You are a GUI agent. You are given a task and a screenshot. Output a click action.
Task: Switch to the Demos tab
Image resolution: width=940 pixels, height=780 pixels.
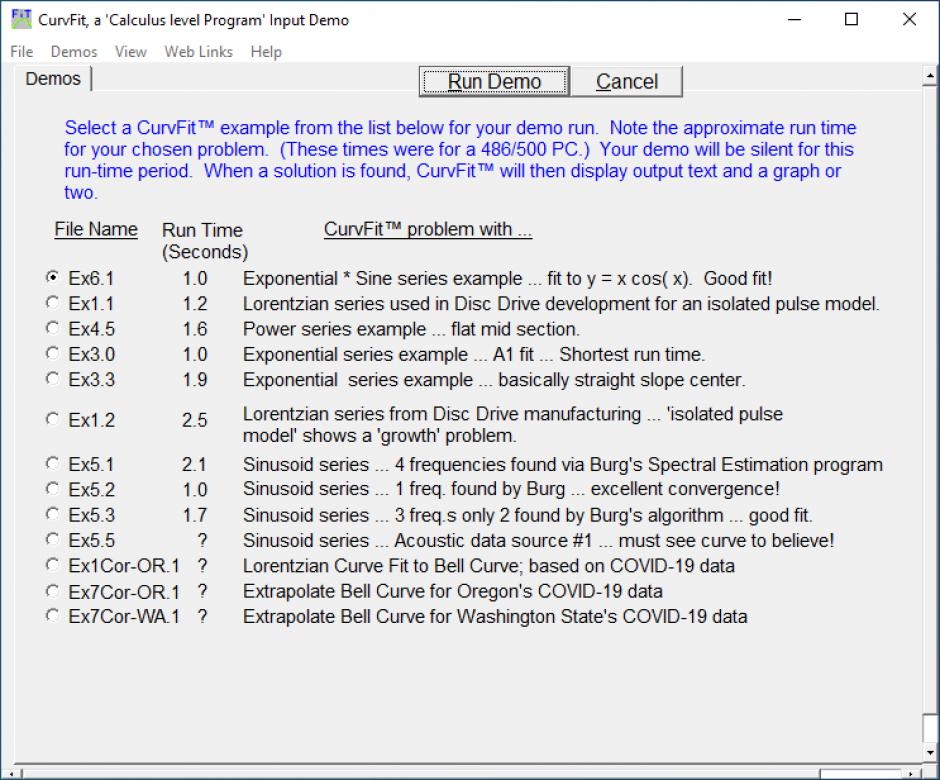click(53, 79)
